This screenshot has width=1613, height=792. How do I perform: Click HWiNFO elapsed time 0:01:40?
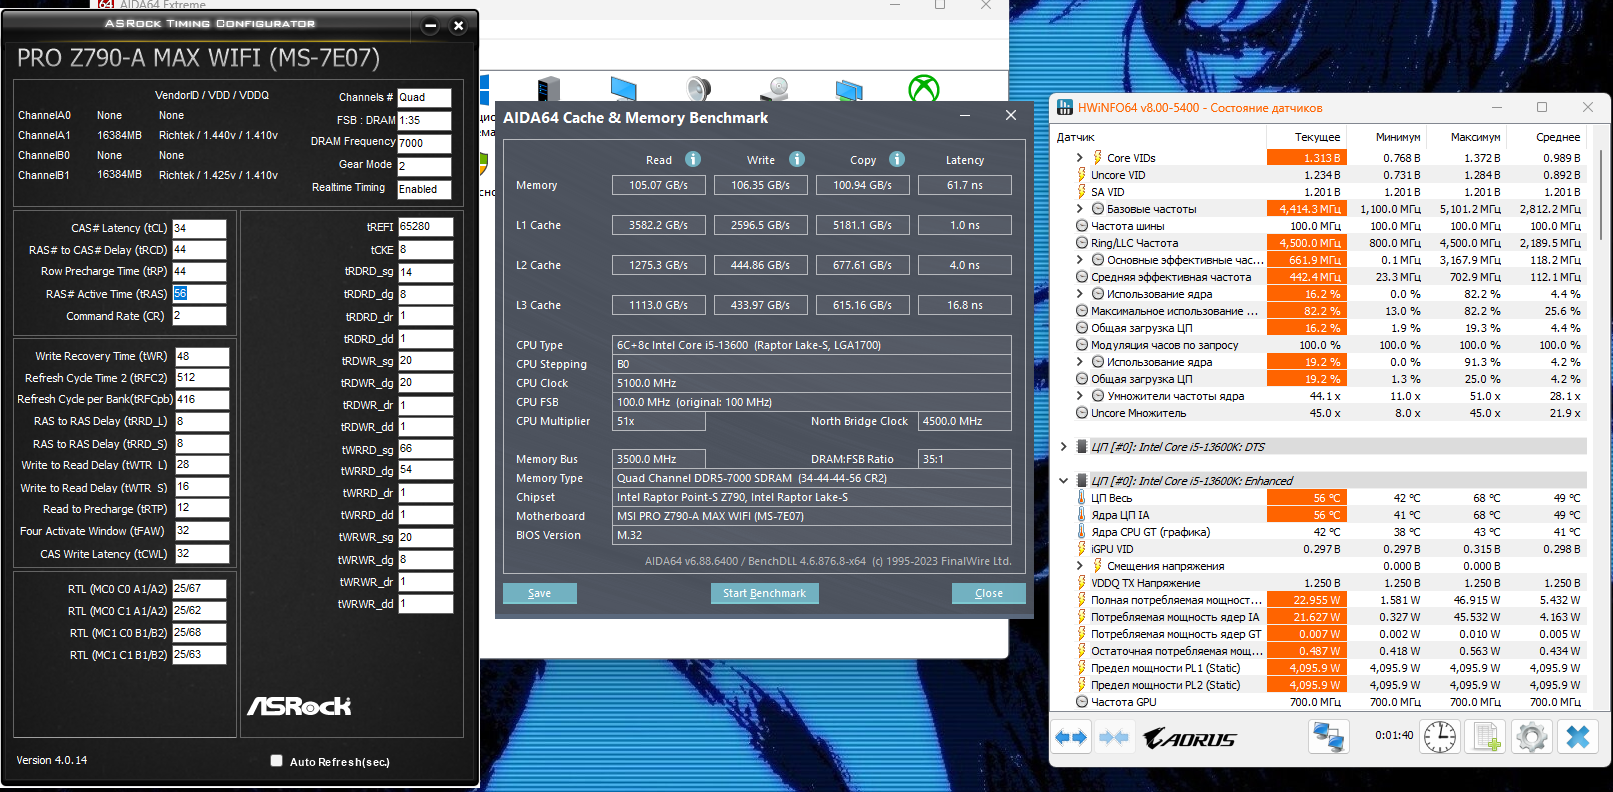1394,735
